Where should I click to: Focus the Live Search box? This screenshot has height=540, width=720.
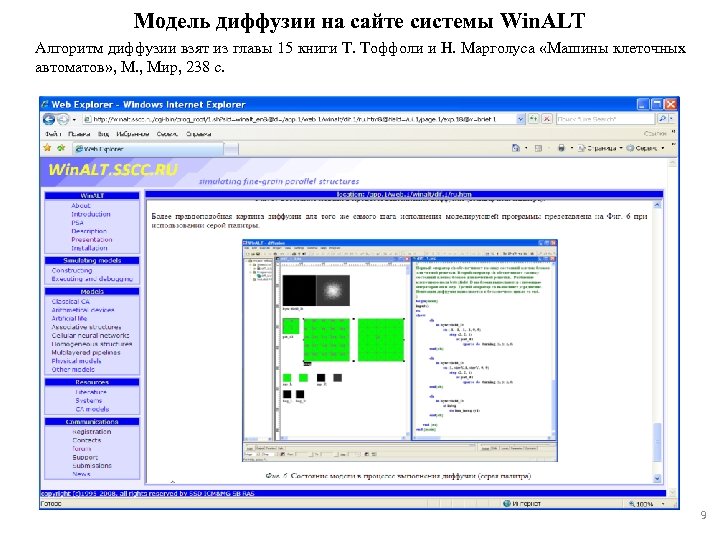(x=605, y=119)
